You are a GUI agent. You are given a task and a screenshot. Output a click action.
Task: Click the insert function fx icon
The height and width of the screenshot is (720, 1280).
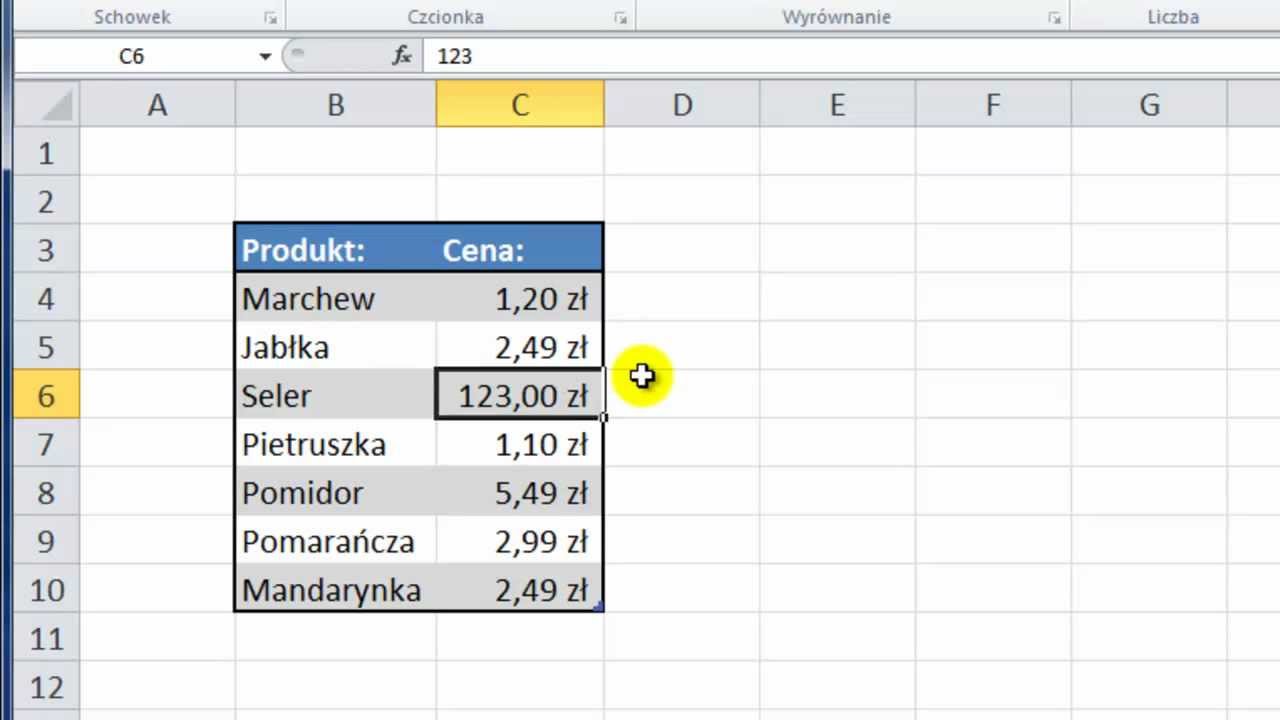pos(402,56)
